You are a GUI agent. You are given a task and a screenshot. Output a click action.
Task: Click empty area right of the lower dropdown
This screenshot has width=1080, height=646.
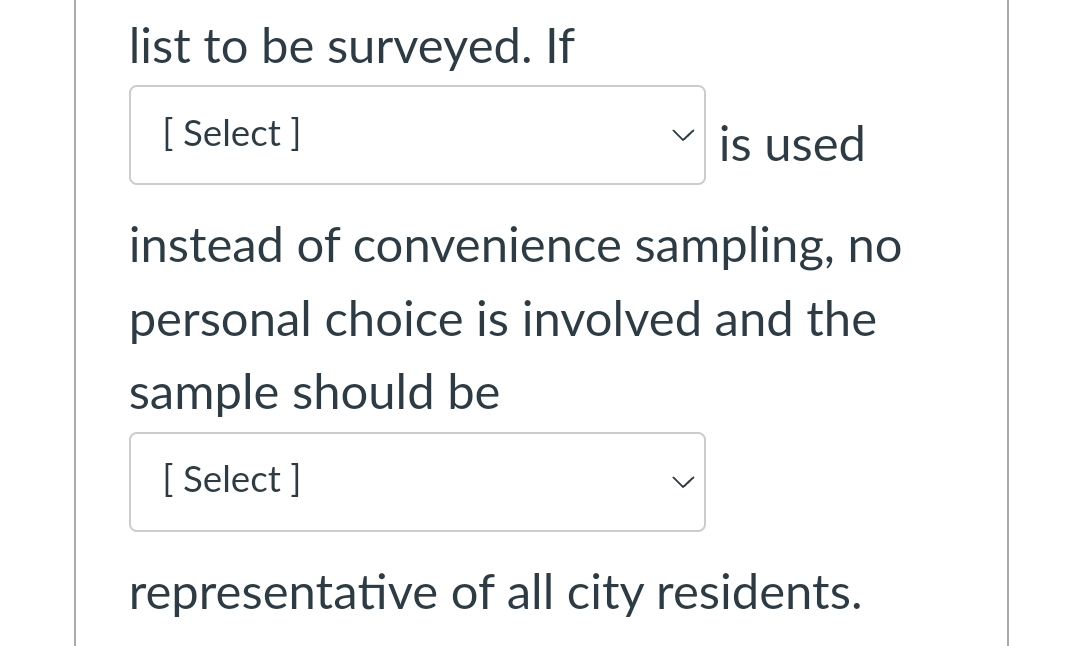[854, 482]
